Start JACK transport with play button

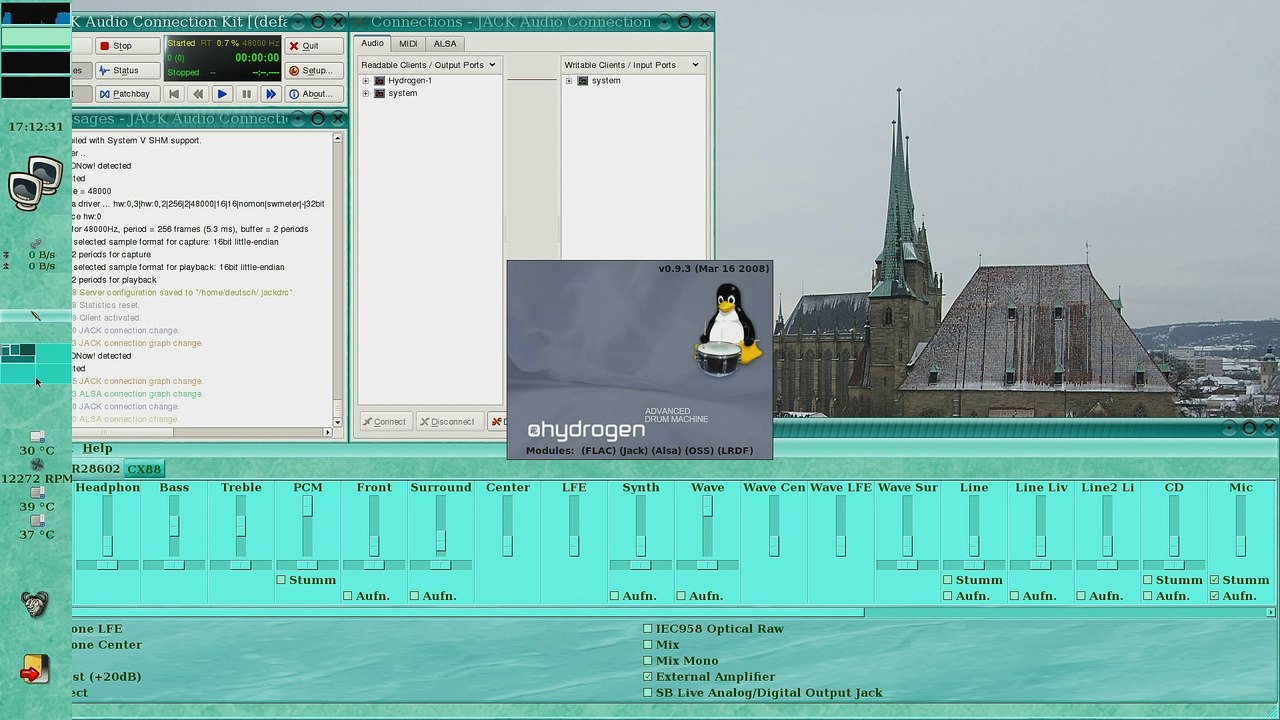pos(222,94)
